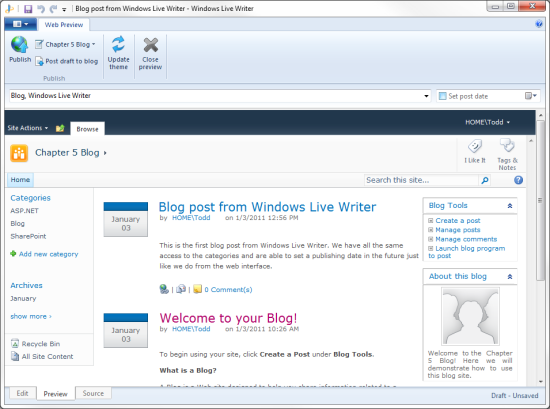
Task: Open the Windows Live Writer application menu button
Action: pyautogui.click(x=20, y=24)
